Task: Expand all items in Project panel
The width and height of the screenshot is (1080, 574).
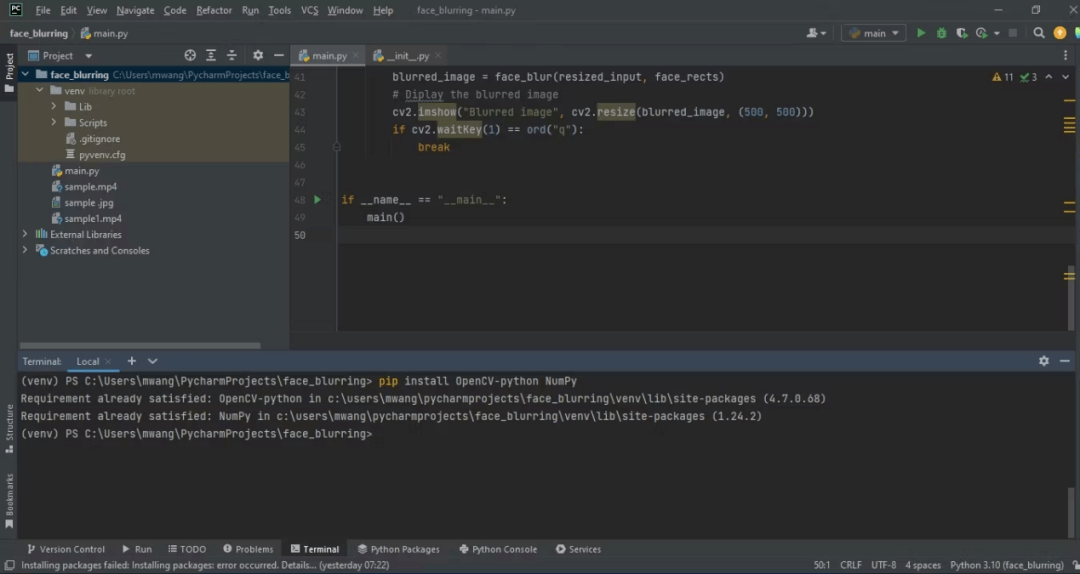Action: point(211,56)
